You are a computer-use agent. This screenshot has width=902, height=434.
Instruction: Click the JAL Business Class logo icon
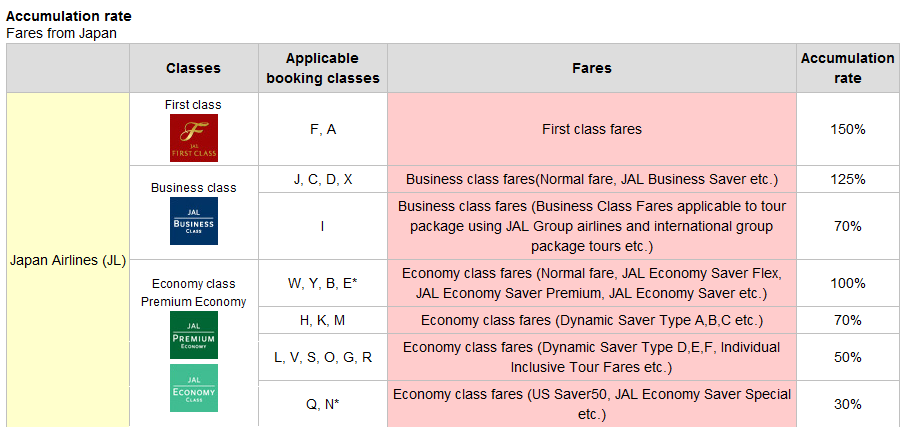coord(194,221)
